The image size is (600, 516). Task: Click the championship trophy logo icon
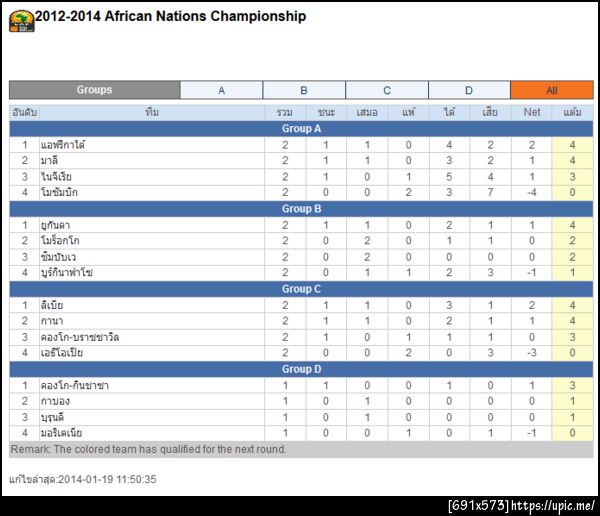click(x=21, y=18)
